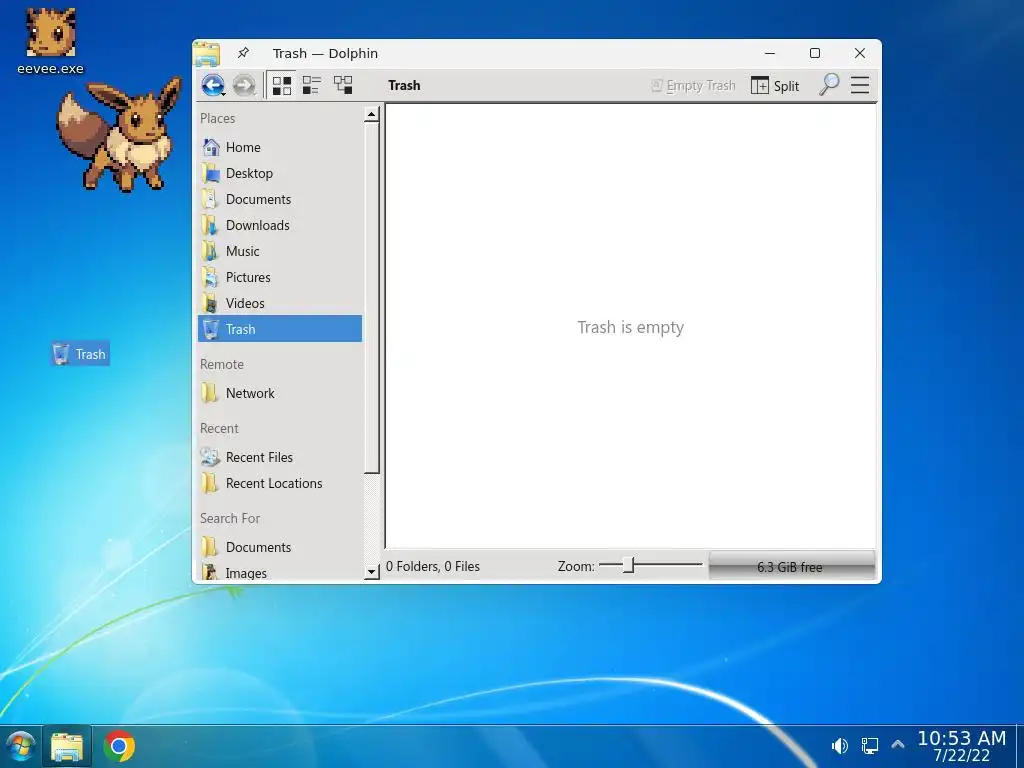
Task: Click the taskbar clock showing 10:53 AM
Action: point(961,746)
